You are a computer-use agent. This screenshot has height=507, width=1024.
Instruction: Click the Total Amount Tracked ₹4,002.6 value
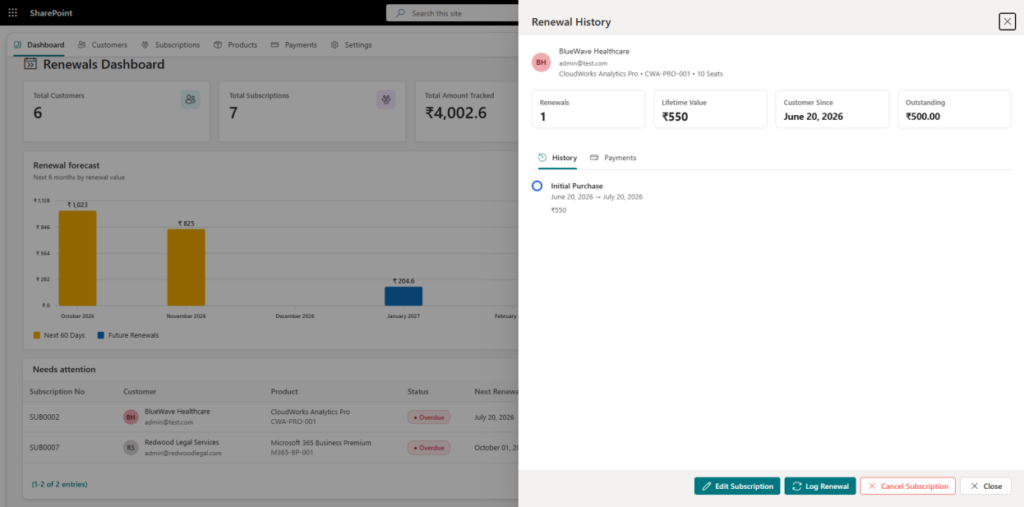coord(456,113)
